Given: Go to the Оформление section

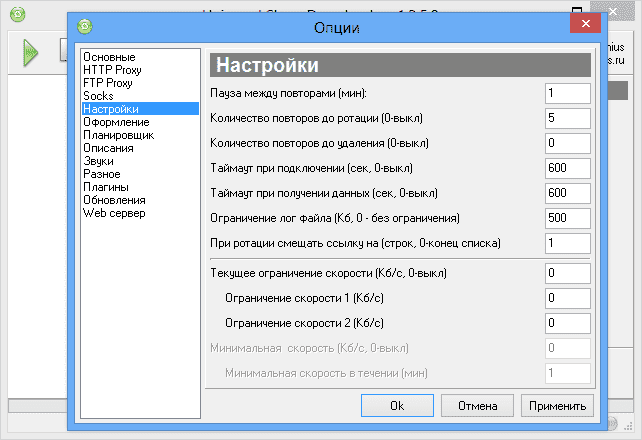Looking at the screenshot, I should point(116,122).
